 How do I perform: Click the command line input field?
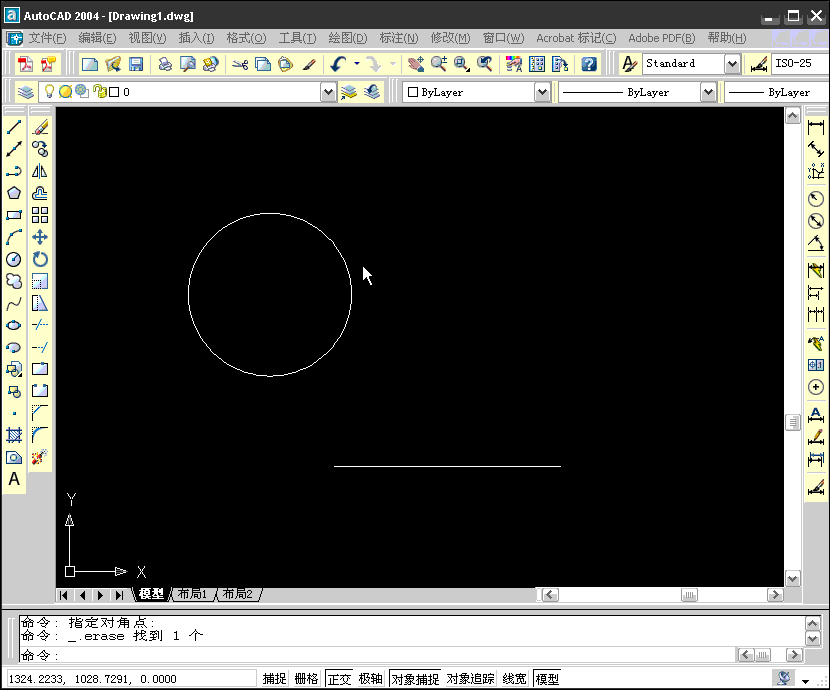click(x=377, y=655)
